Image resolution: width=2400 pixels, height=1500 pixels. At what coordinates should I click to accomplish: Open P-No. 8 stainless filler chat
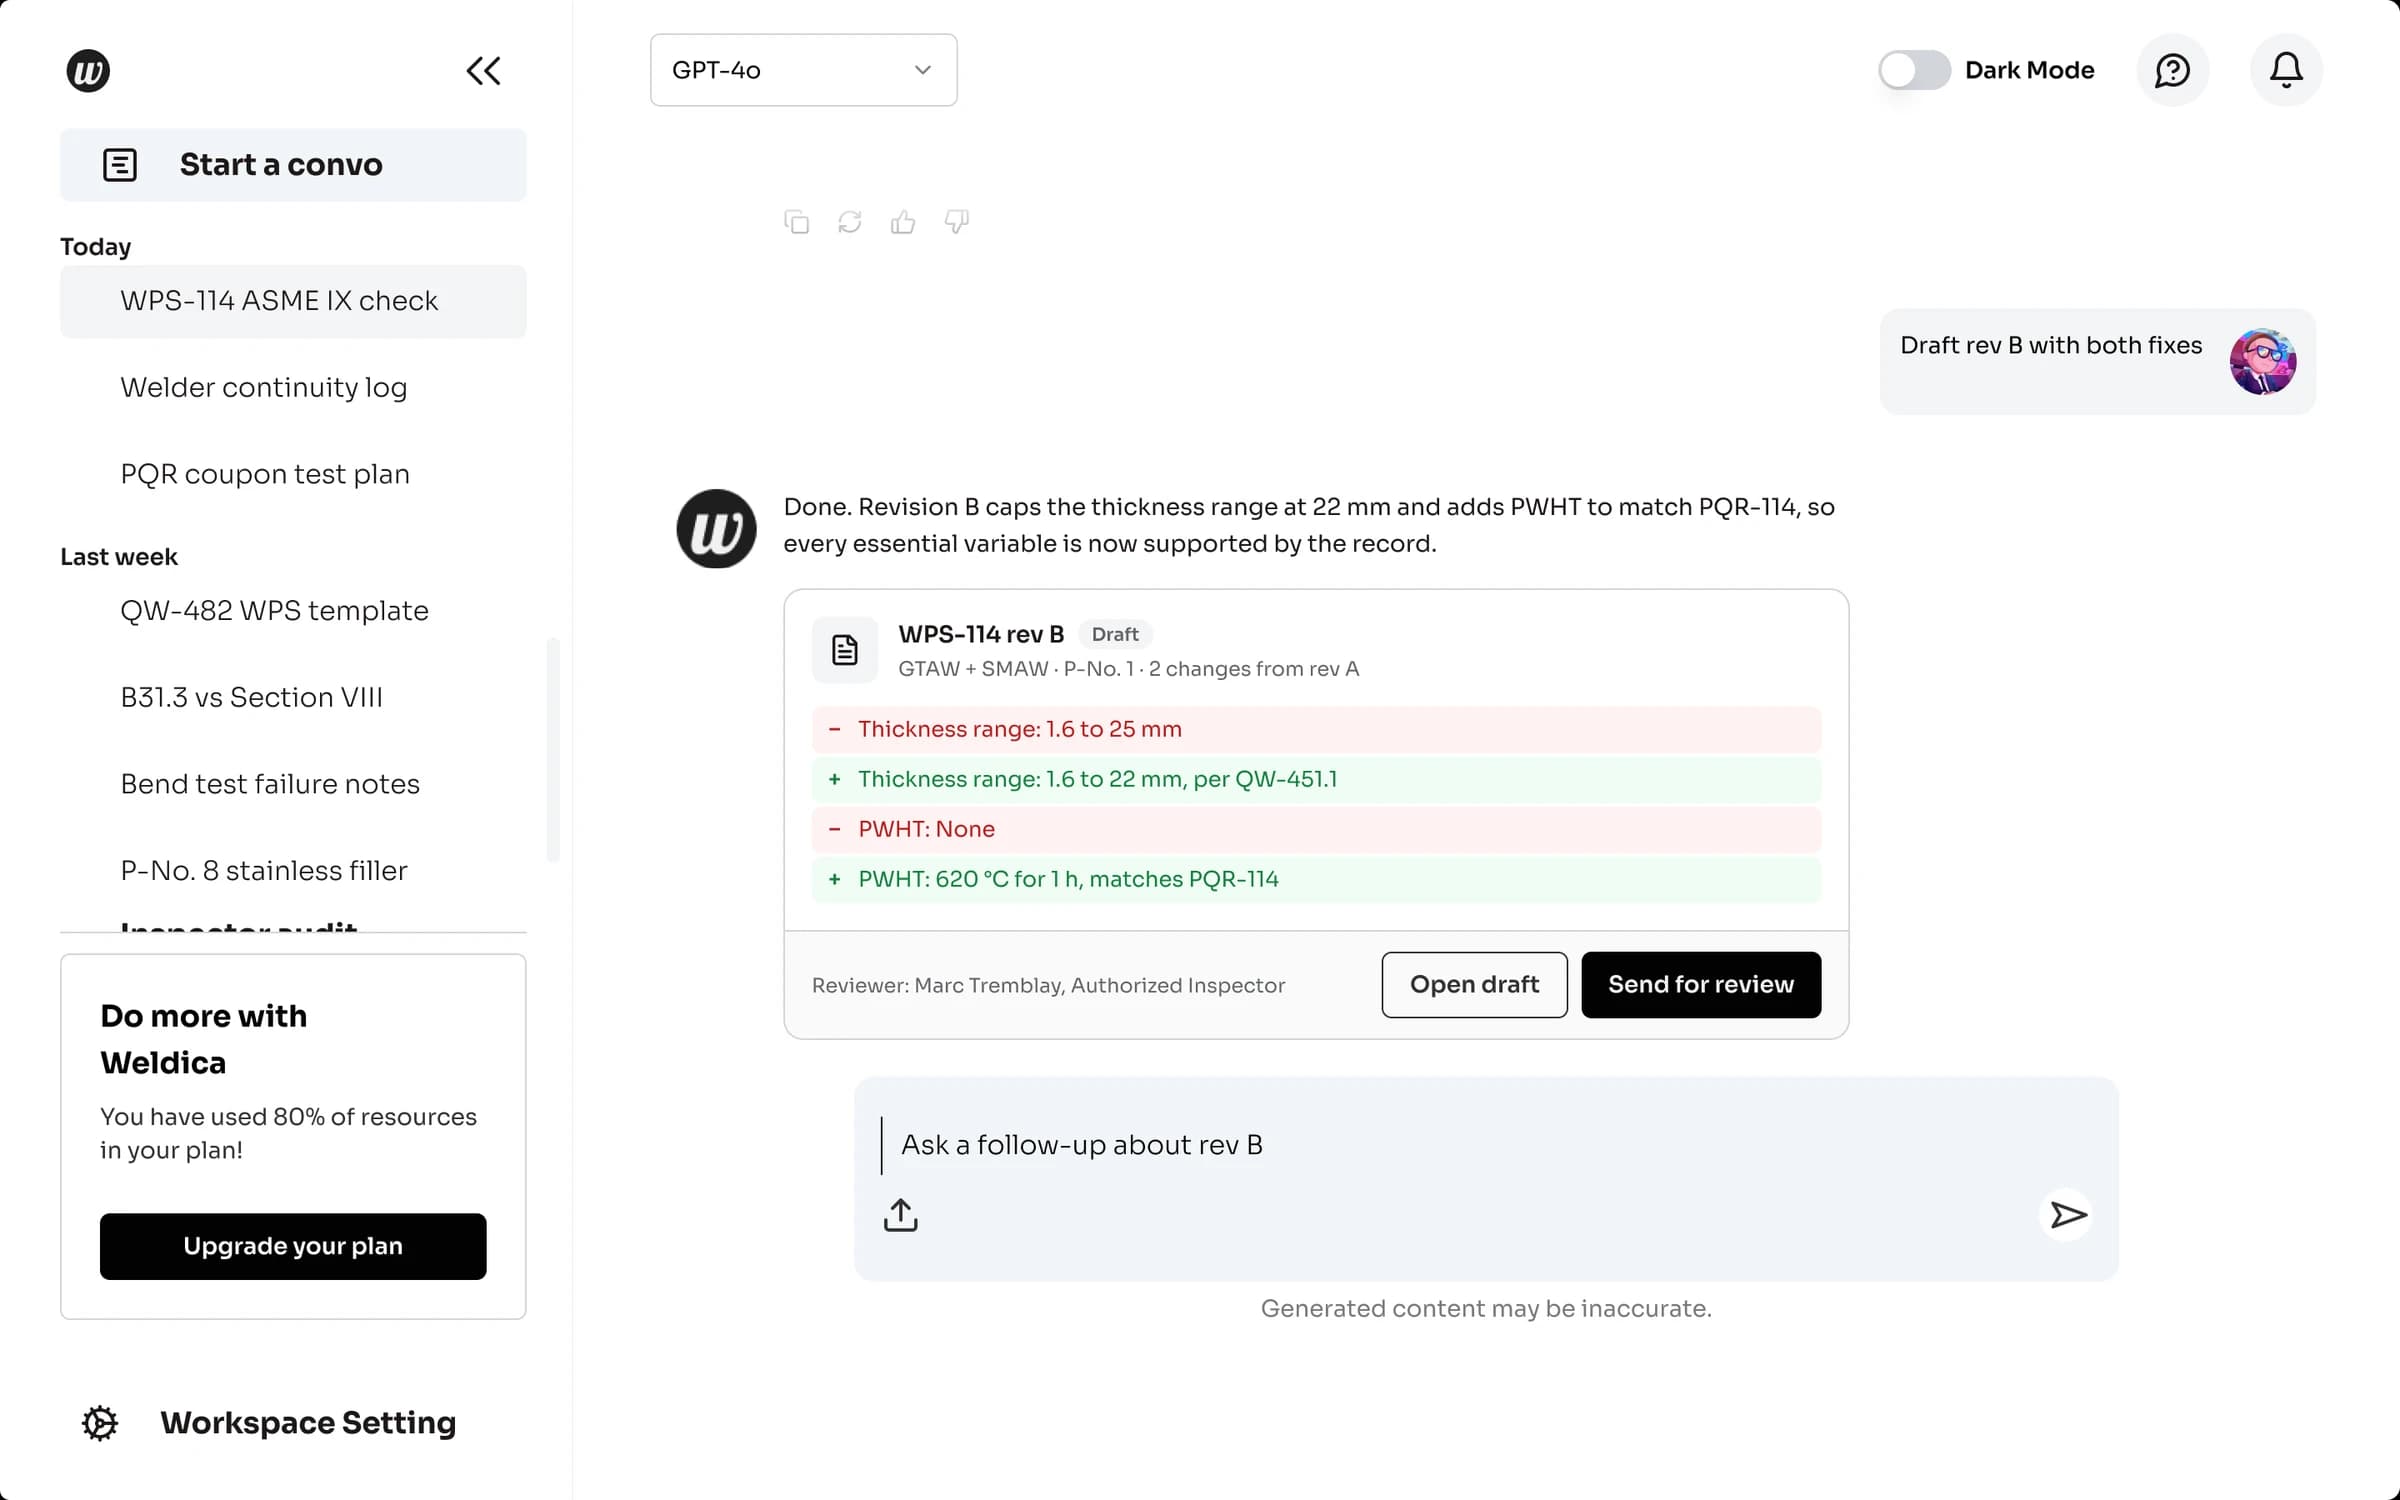pos(293,871)
